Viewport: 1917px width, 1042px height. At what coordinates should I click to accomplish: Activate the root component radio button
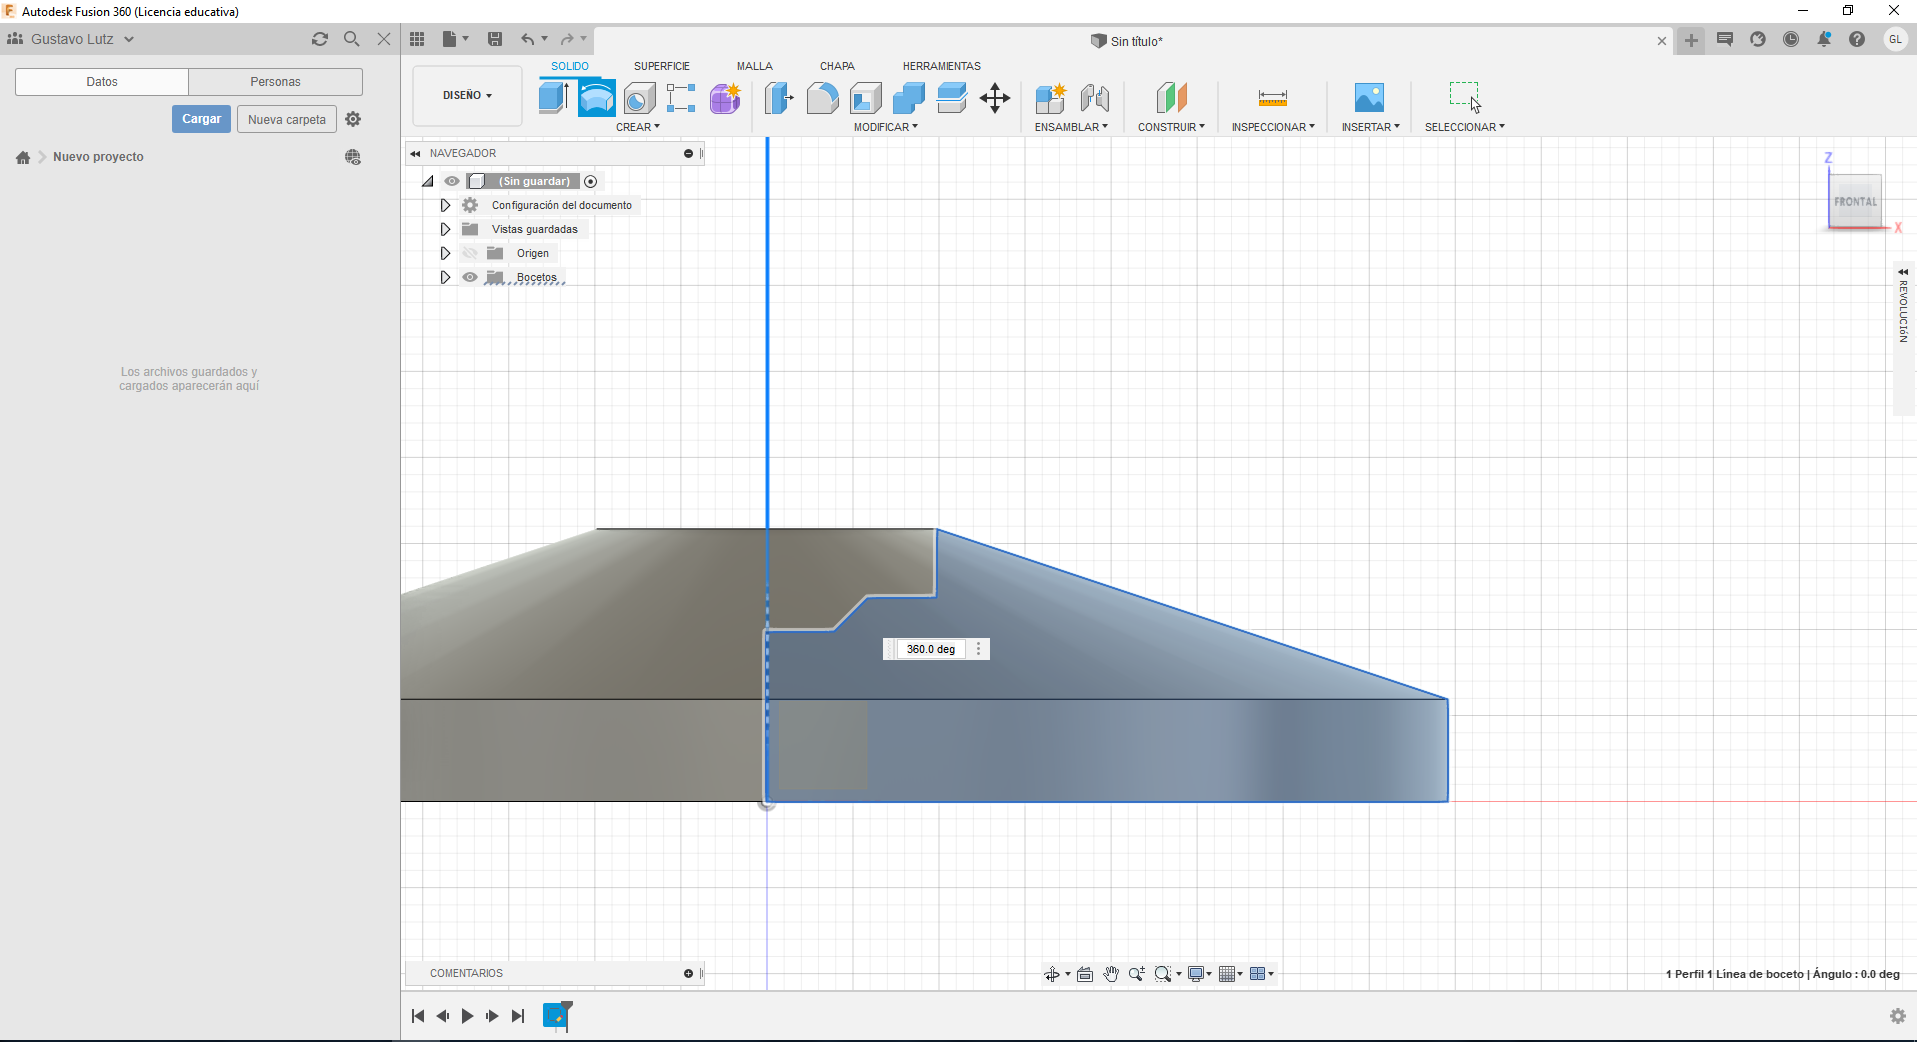591,181
